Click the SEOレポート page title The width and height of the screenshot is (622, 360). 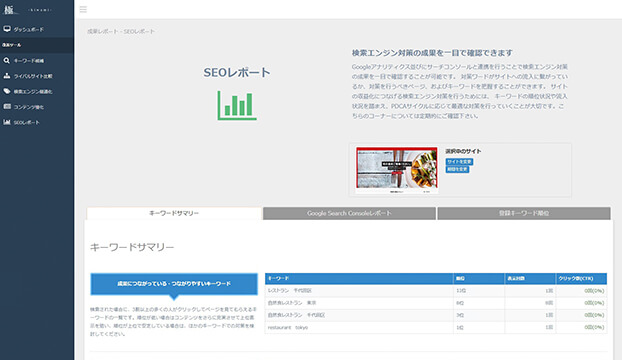(x=237, y=73)
